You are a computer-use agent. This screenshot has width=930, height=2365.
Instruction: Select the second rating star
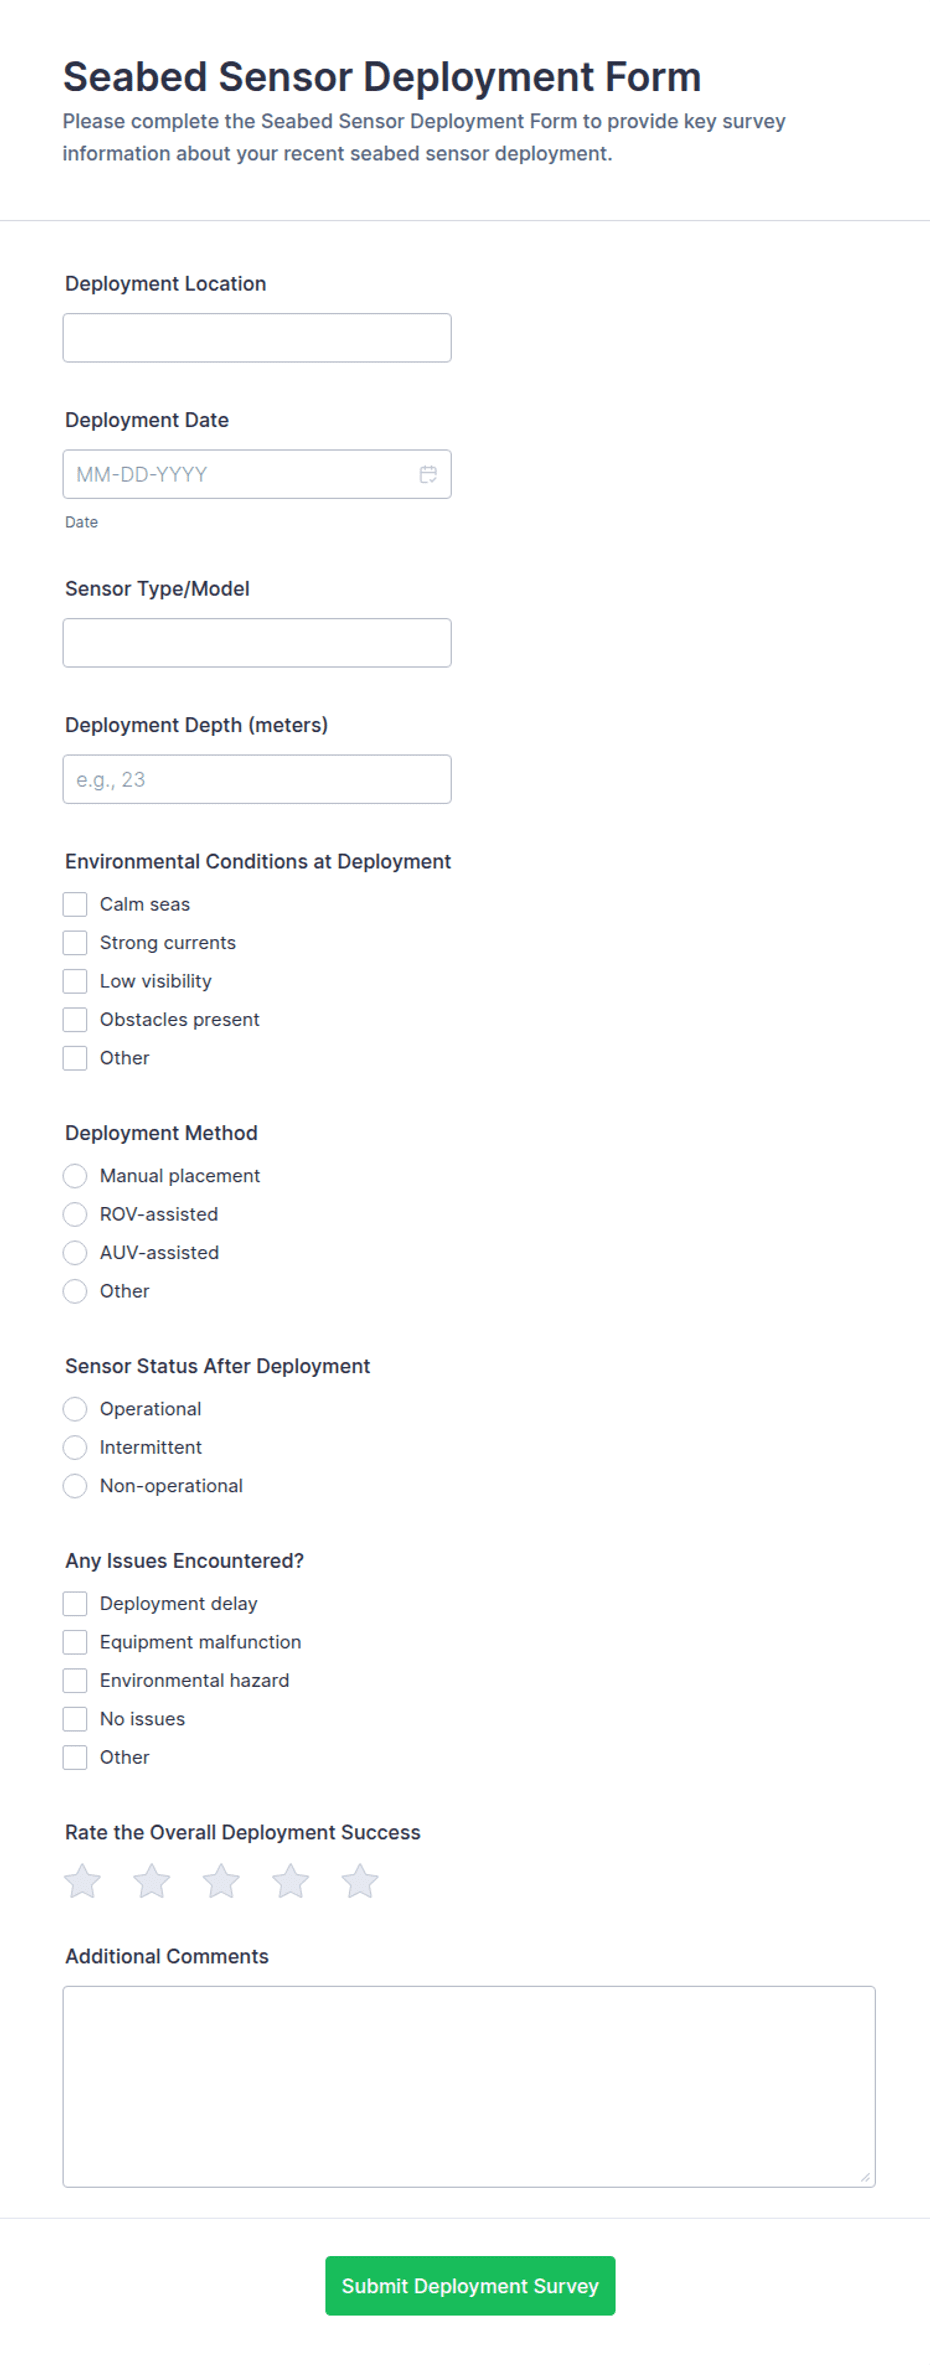[x=152, y=1881]
